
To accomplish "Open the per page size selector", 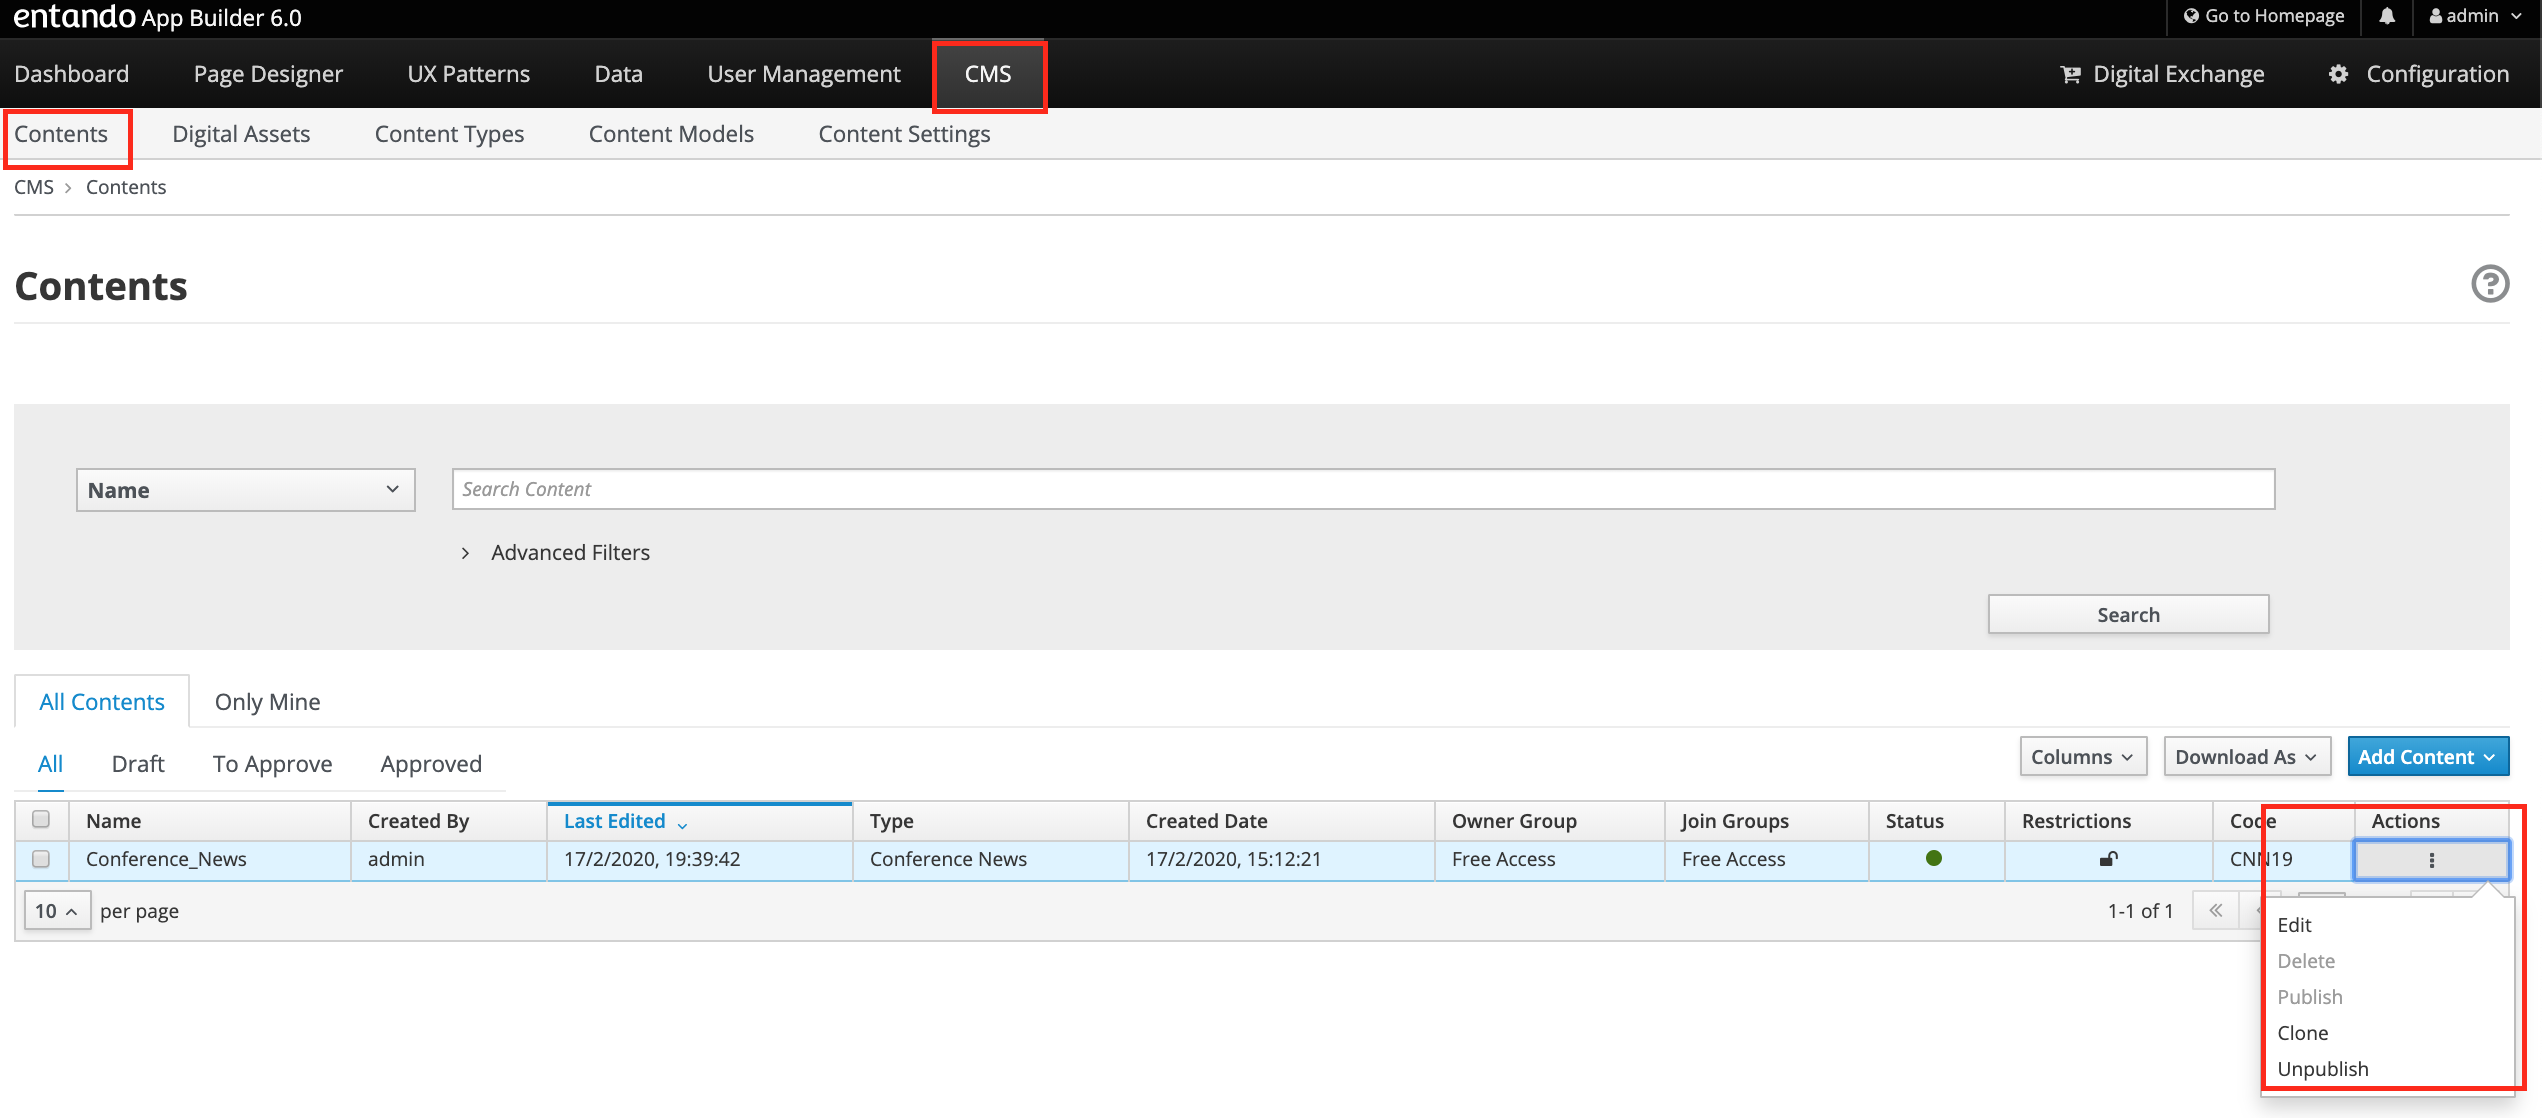I will click(56, 911).
